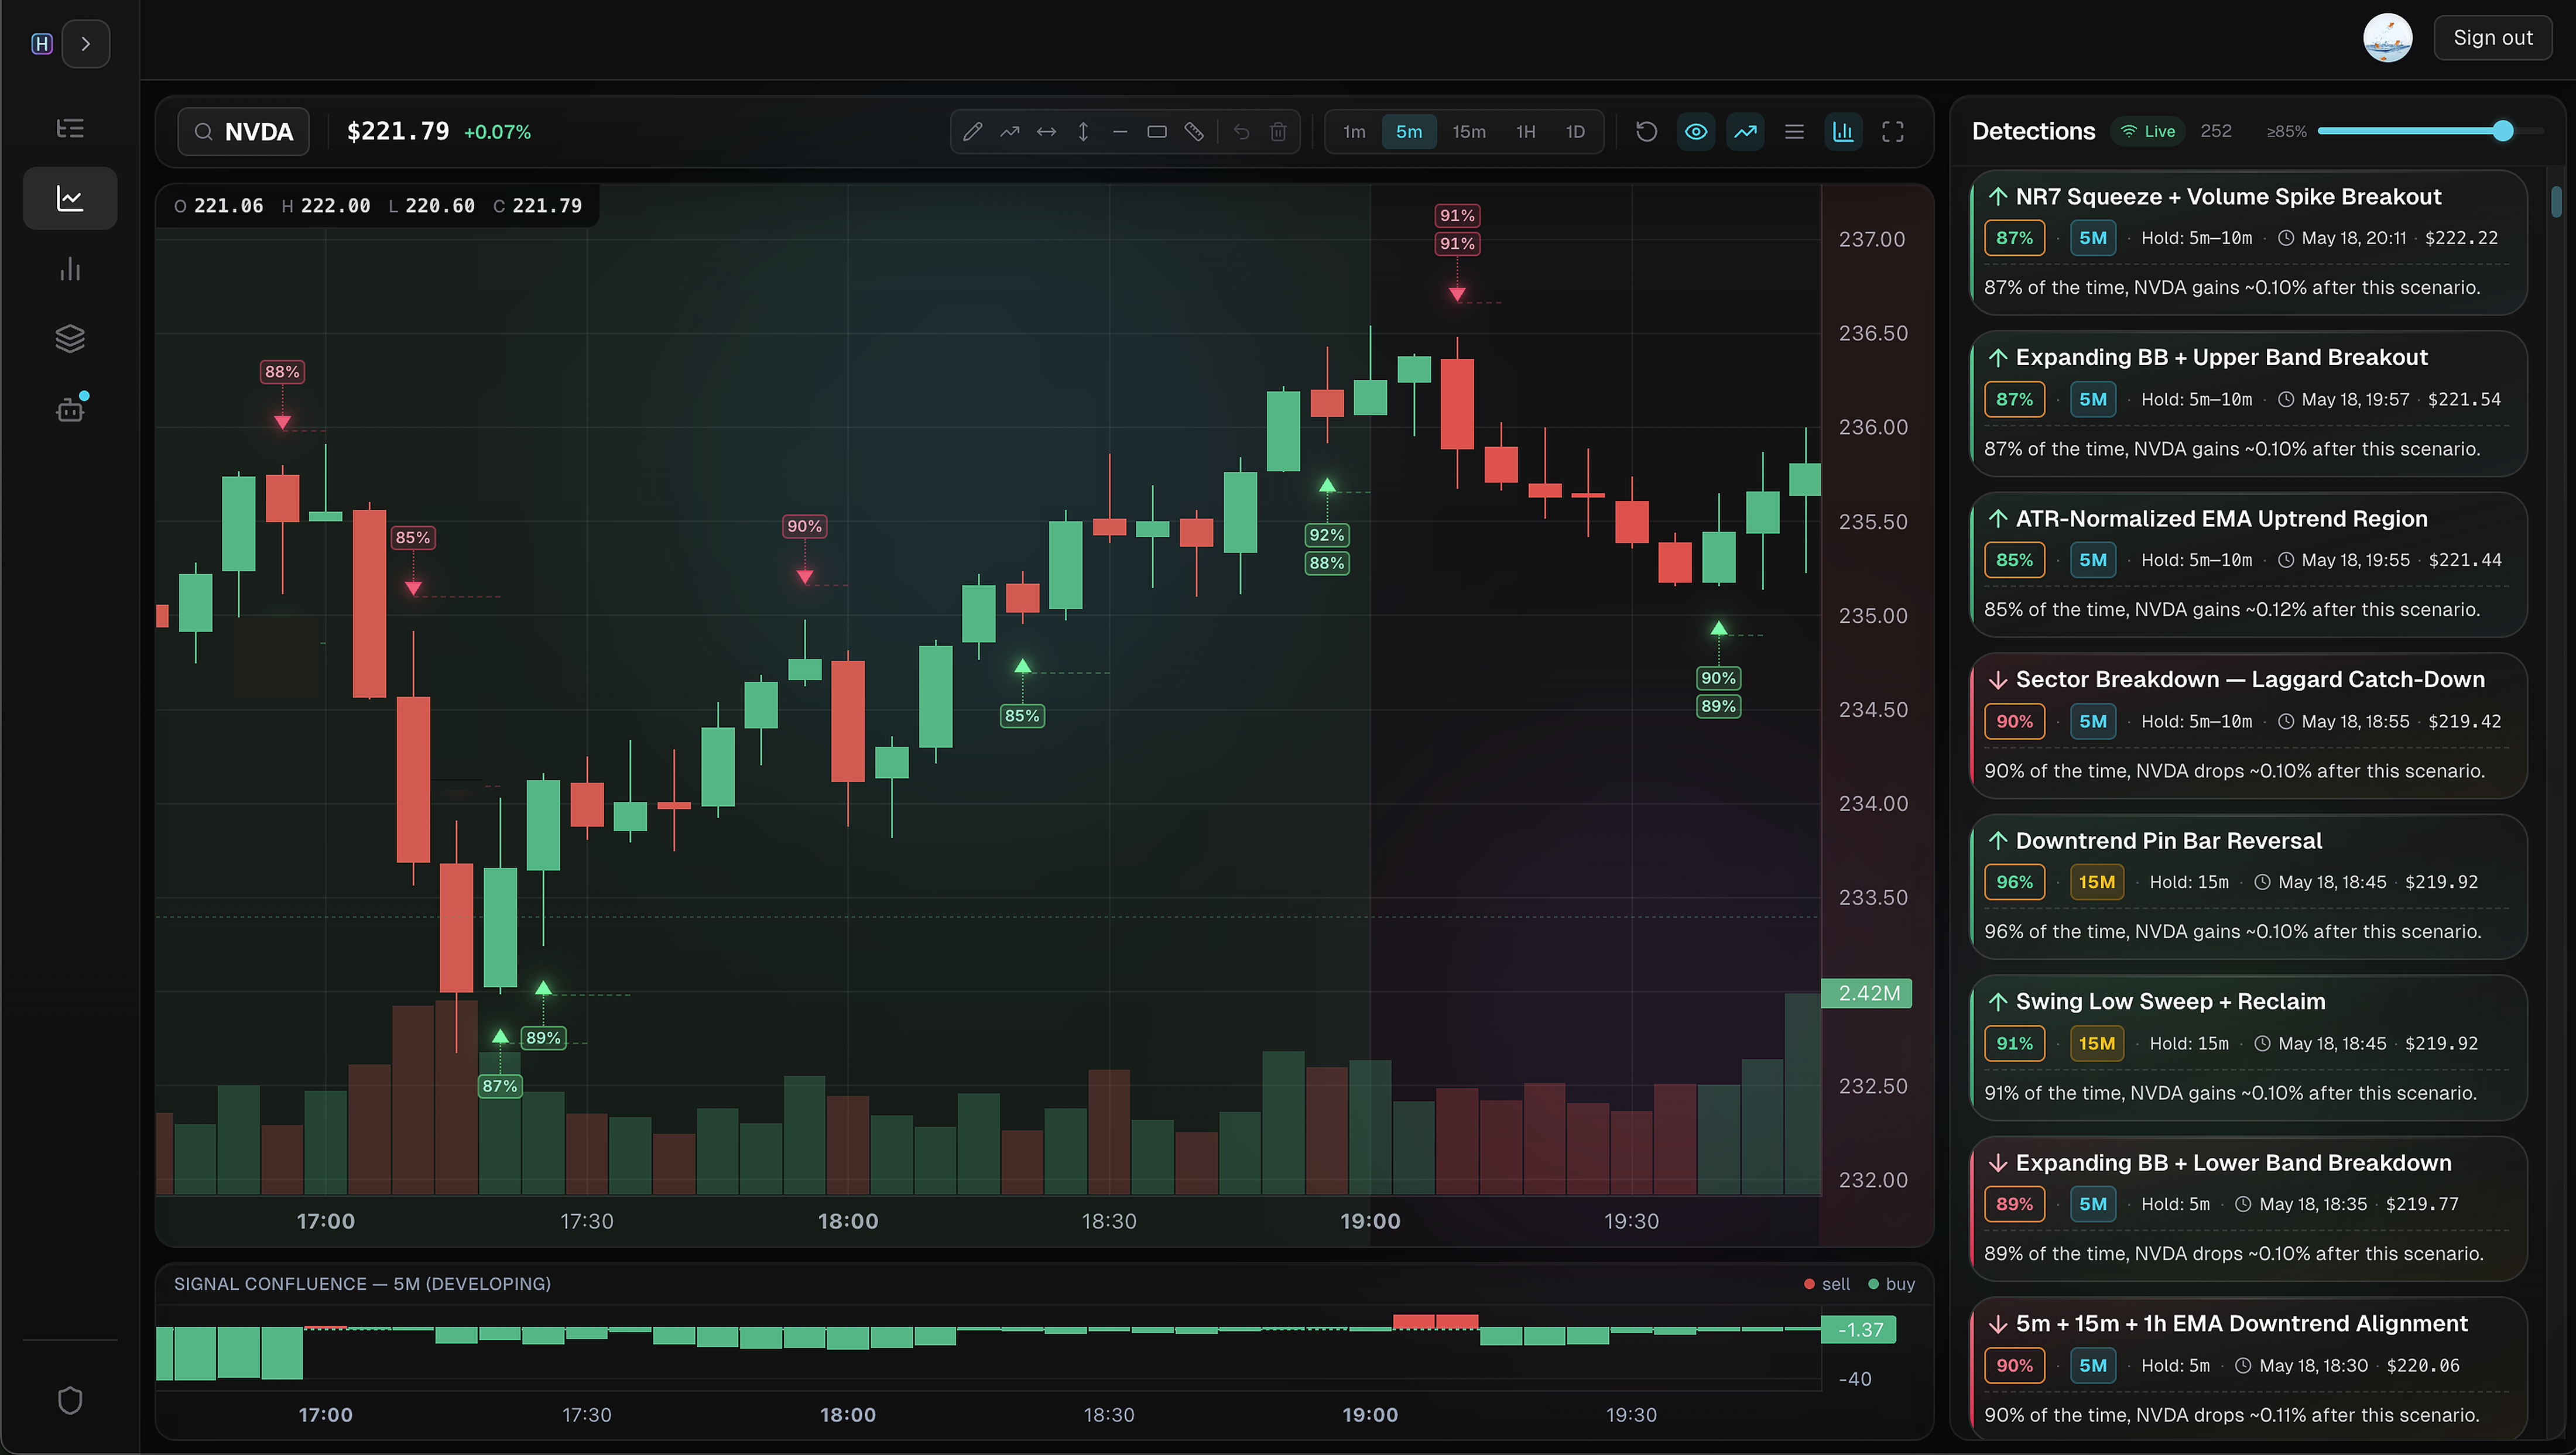Screen dimensions: 2576x1455
Task: Click the -1.37 confluence value label
Action: click(x=1859, y=1330)
